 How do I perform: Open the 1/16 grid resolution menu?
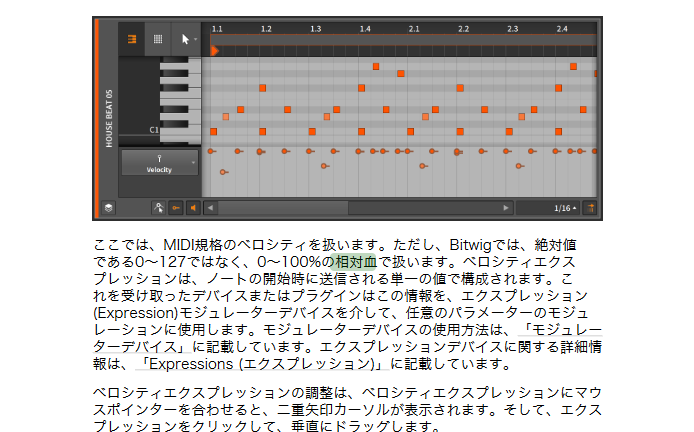coord(549,208)
